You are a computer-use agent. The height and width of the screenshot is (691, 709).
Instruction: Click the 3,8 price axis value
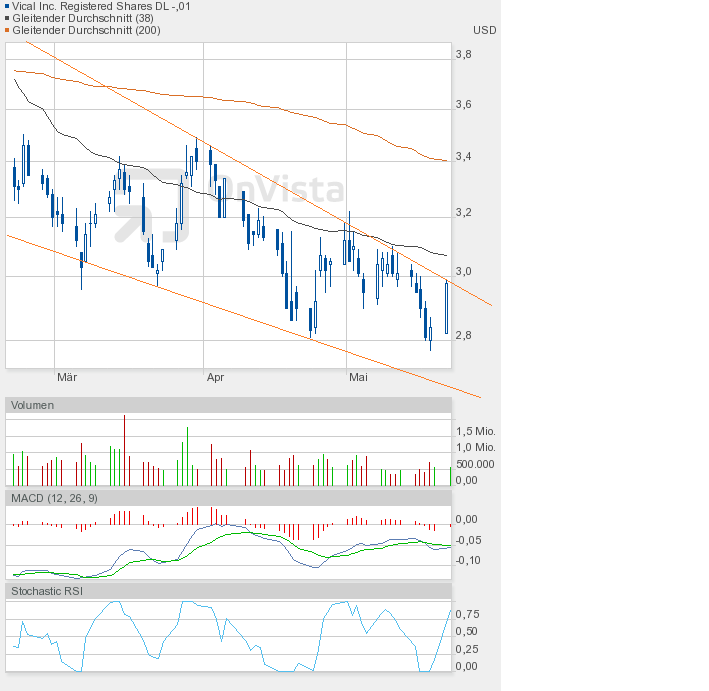point(463,54)
